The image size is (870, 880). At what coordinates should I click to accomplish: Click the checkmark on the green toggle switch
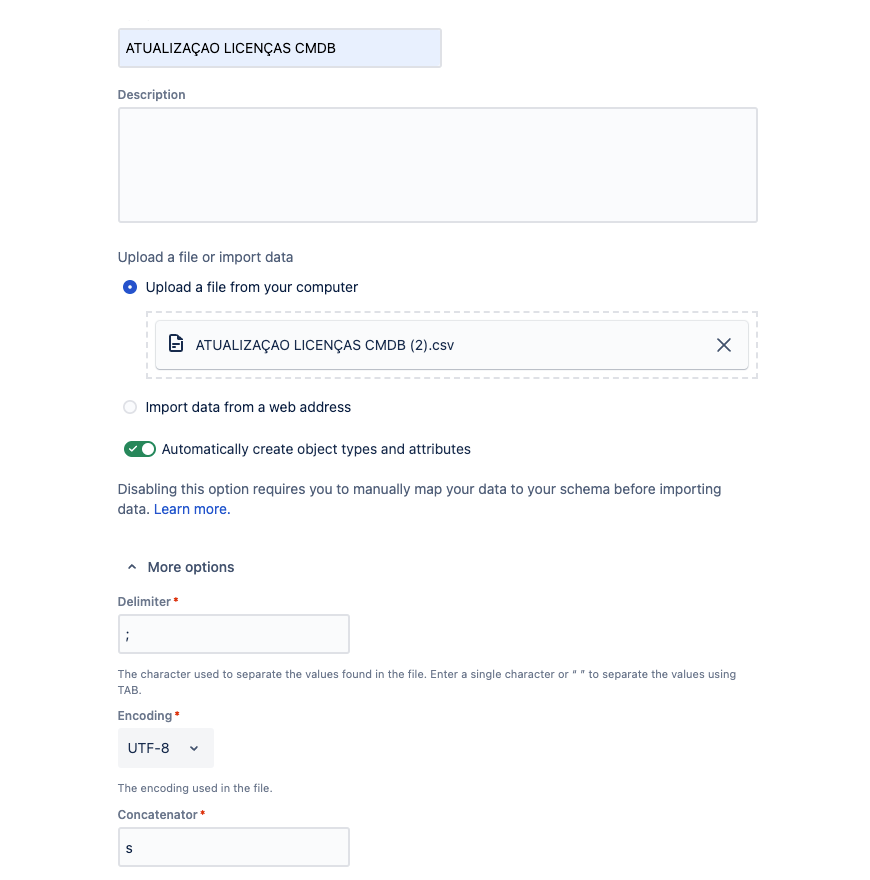click(x=132, y=449)
